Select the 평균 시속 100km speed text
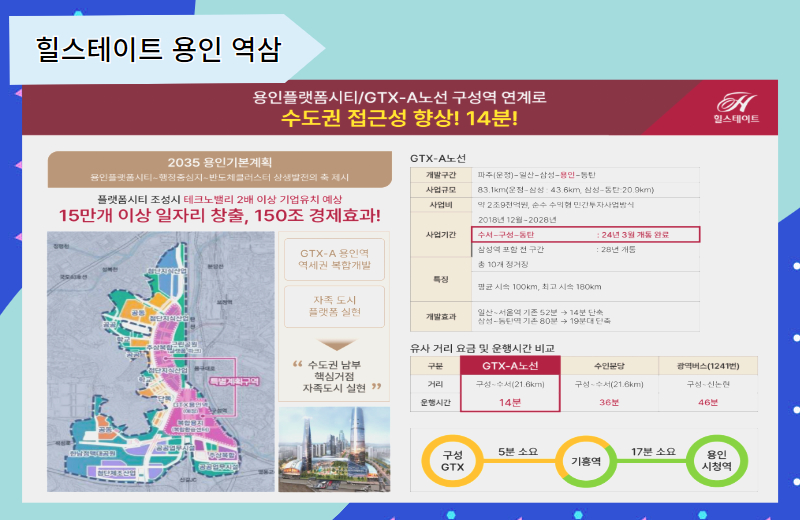The width and height of the screenshot is (800, 520). (x=539, y=287)
